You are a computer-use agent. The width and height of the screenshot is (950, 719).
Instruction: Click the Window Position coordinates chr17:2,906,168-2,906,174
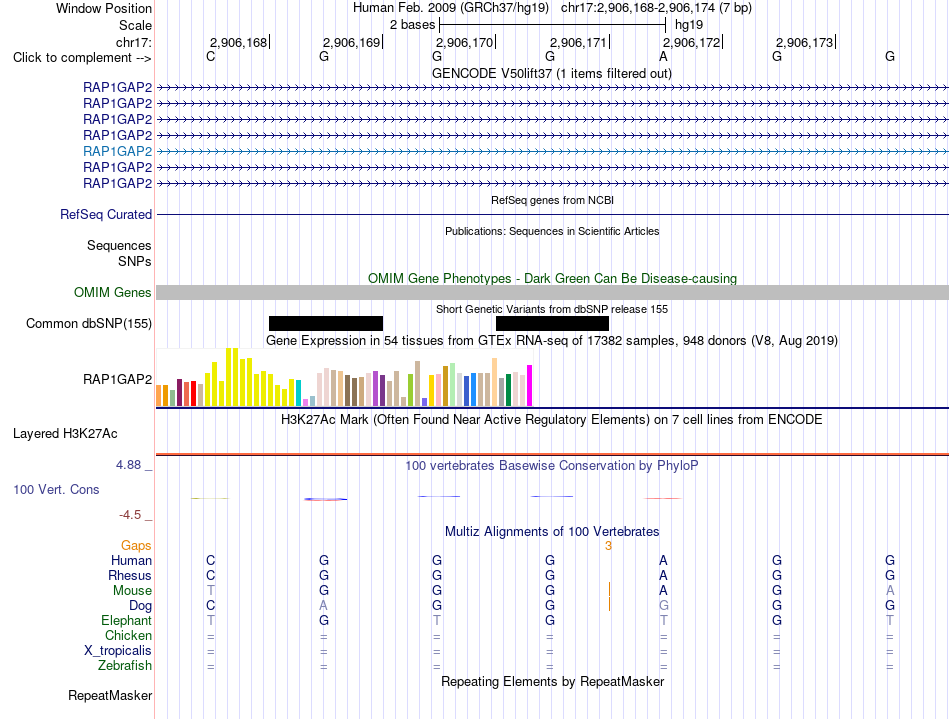656,8
